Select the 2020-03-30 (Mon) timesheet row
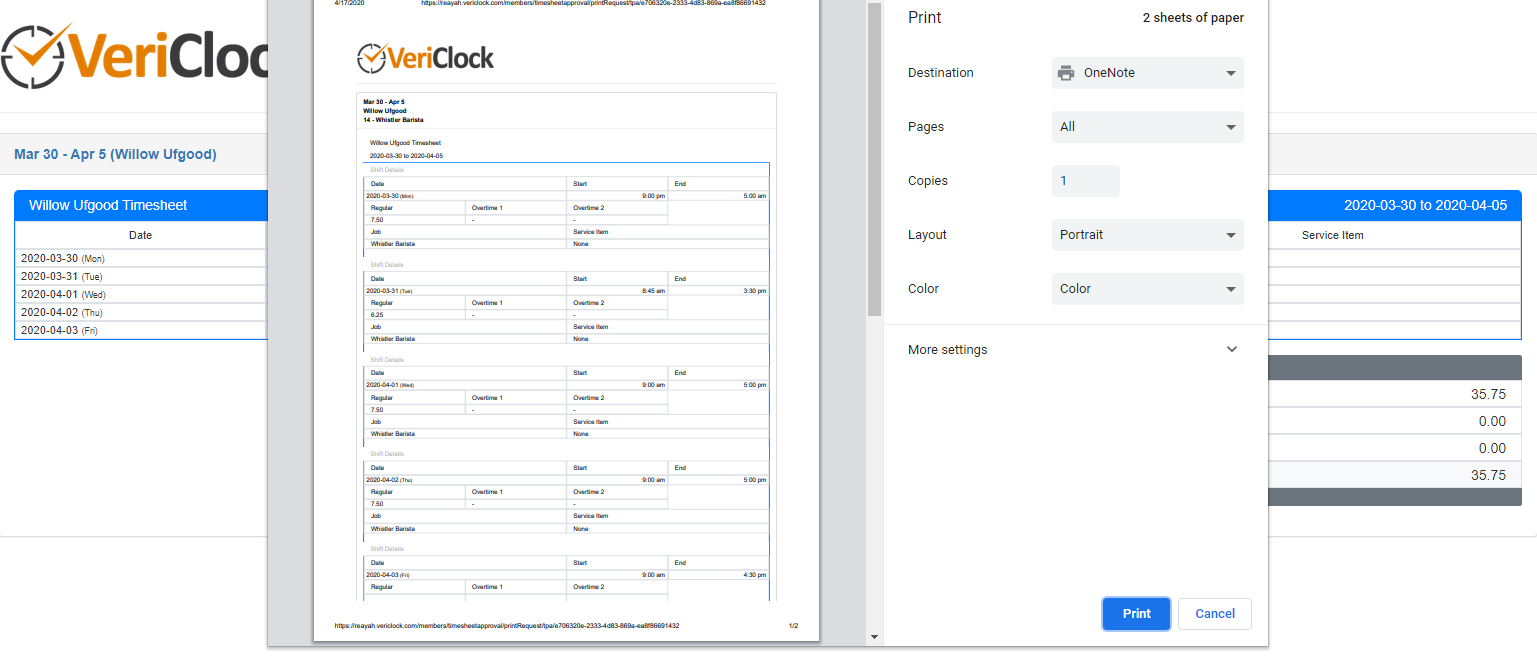 tap(140, 258)
